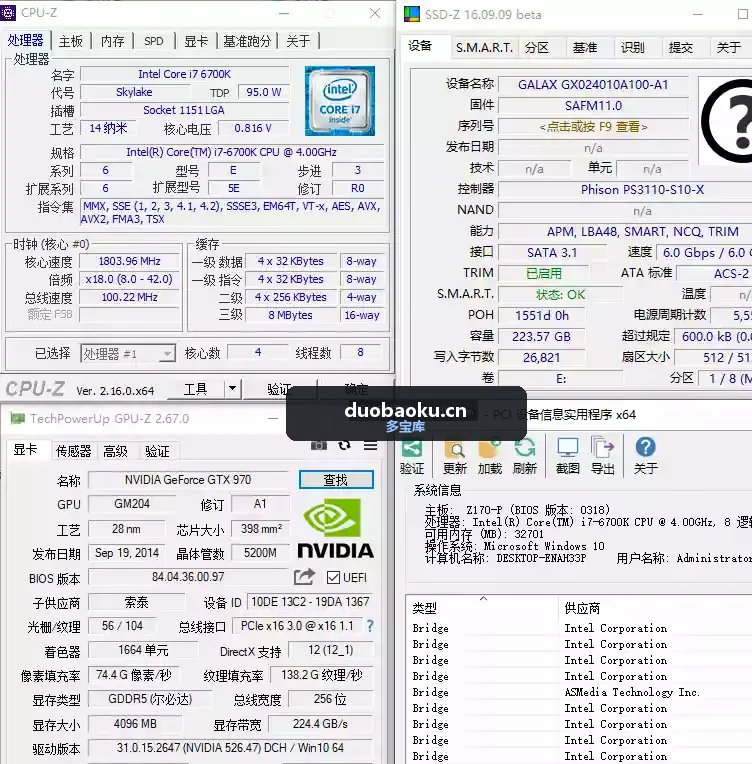The image size is (752, 764).
Task: Open the 验证 tab in GPU-Z
Action: [157, 451]
